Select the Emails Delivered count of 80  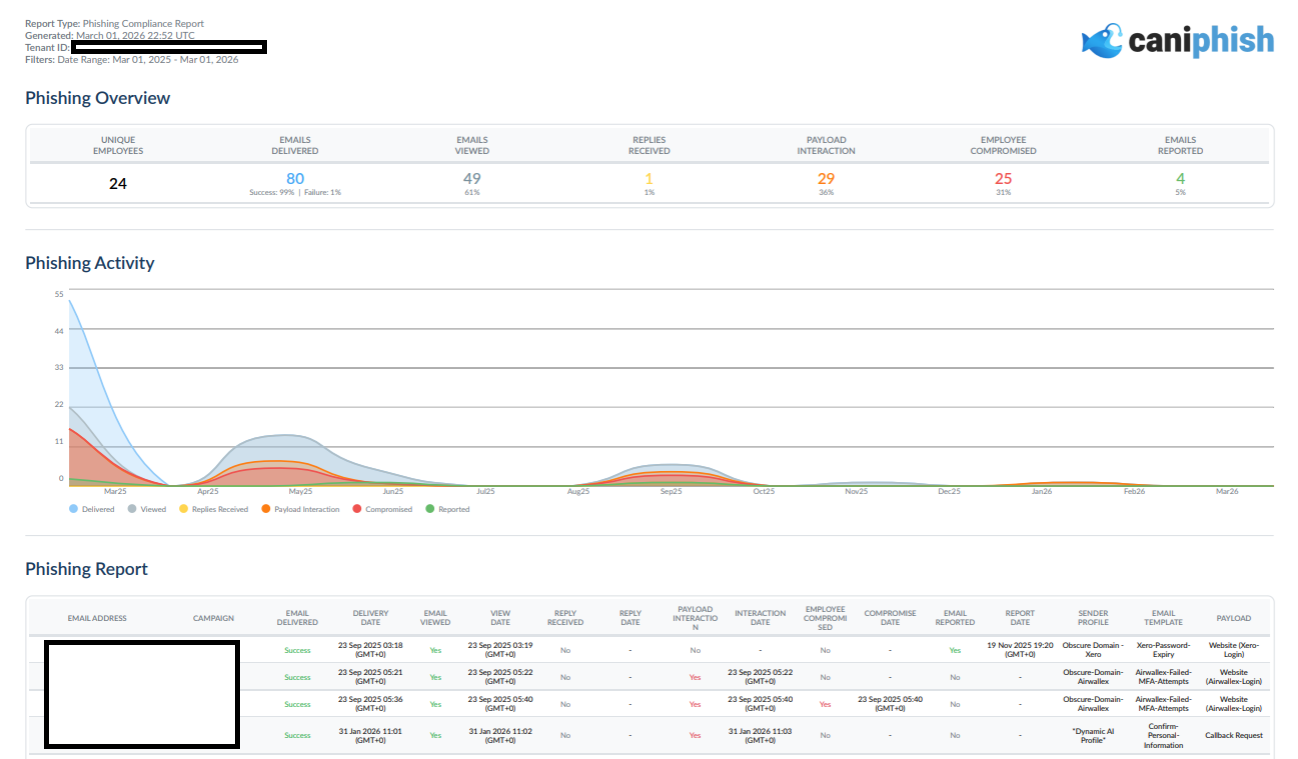(295, 179)
